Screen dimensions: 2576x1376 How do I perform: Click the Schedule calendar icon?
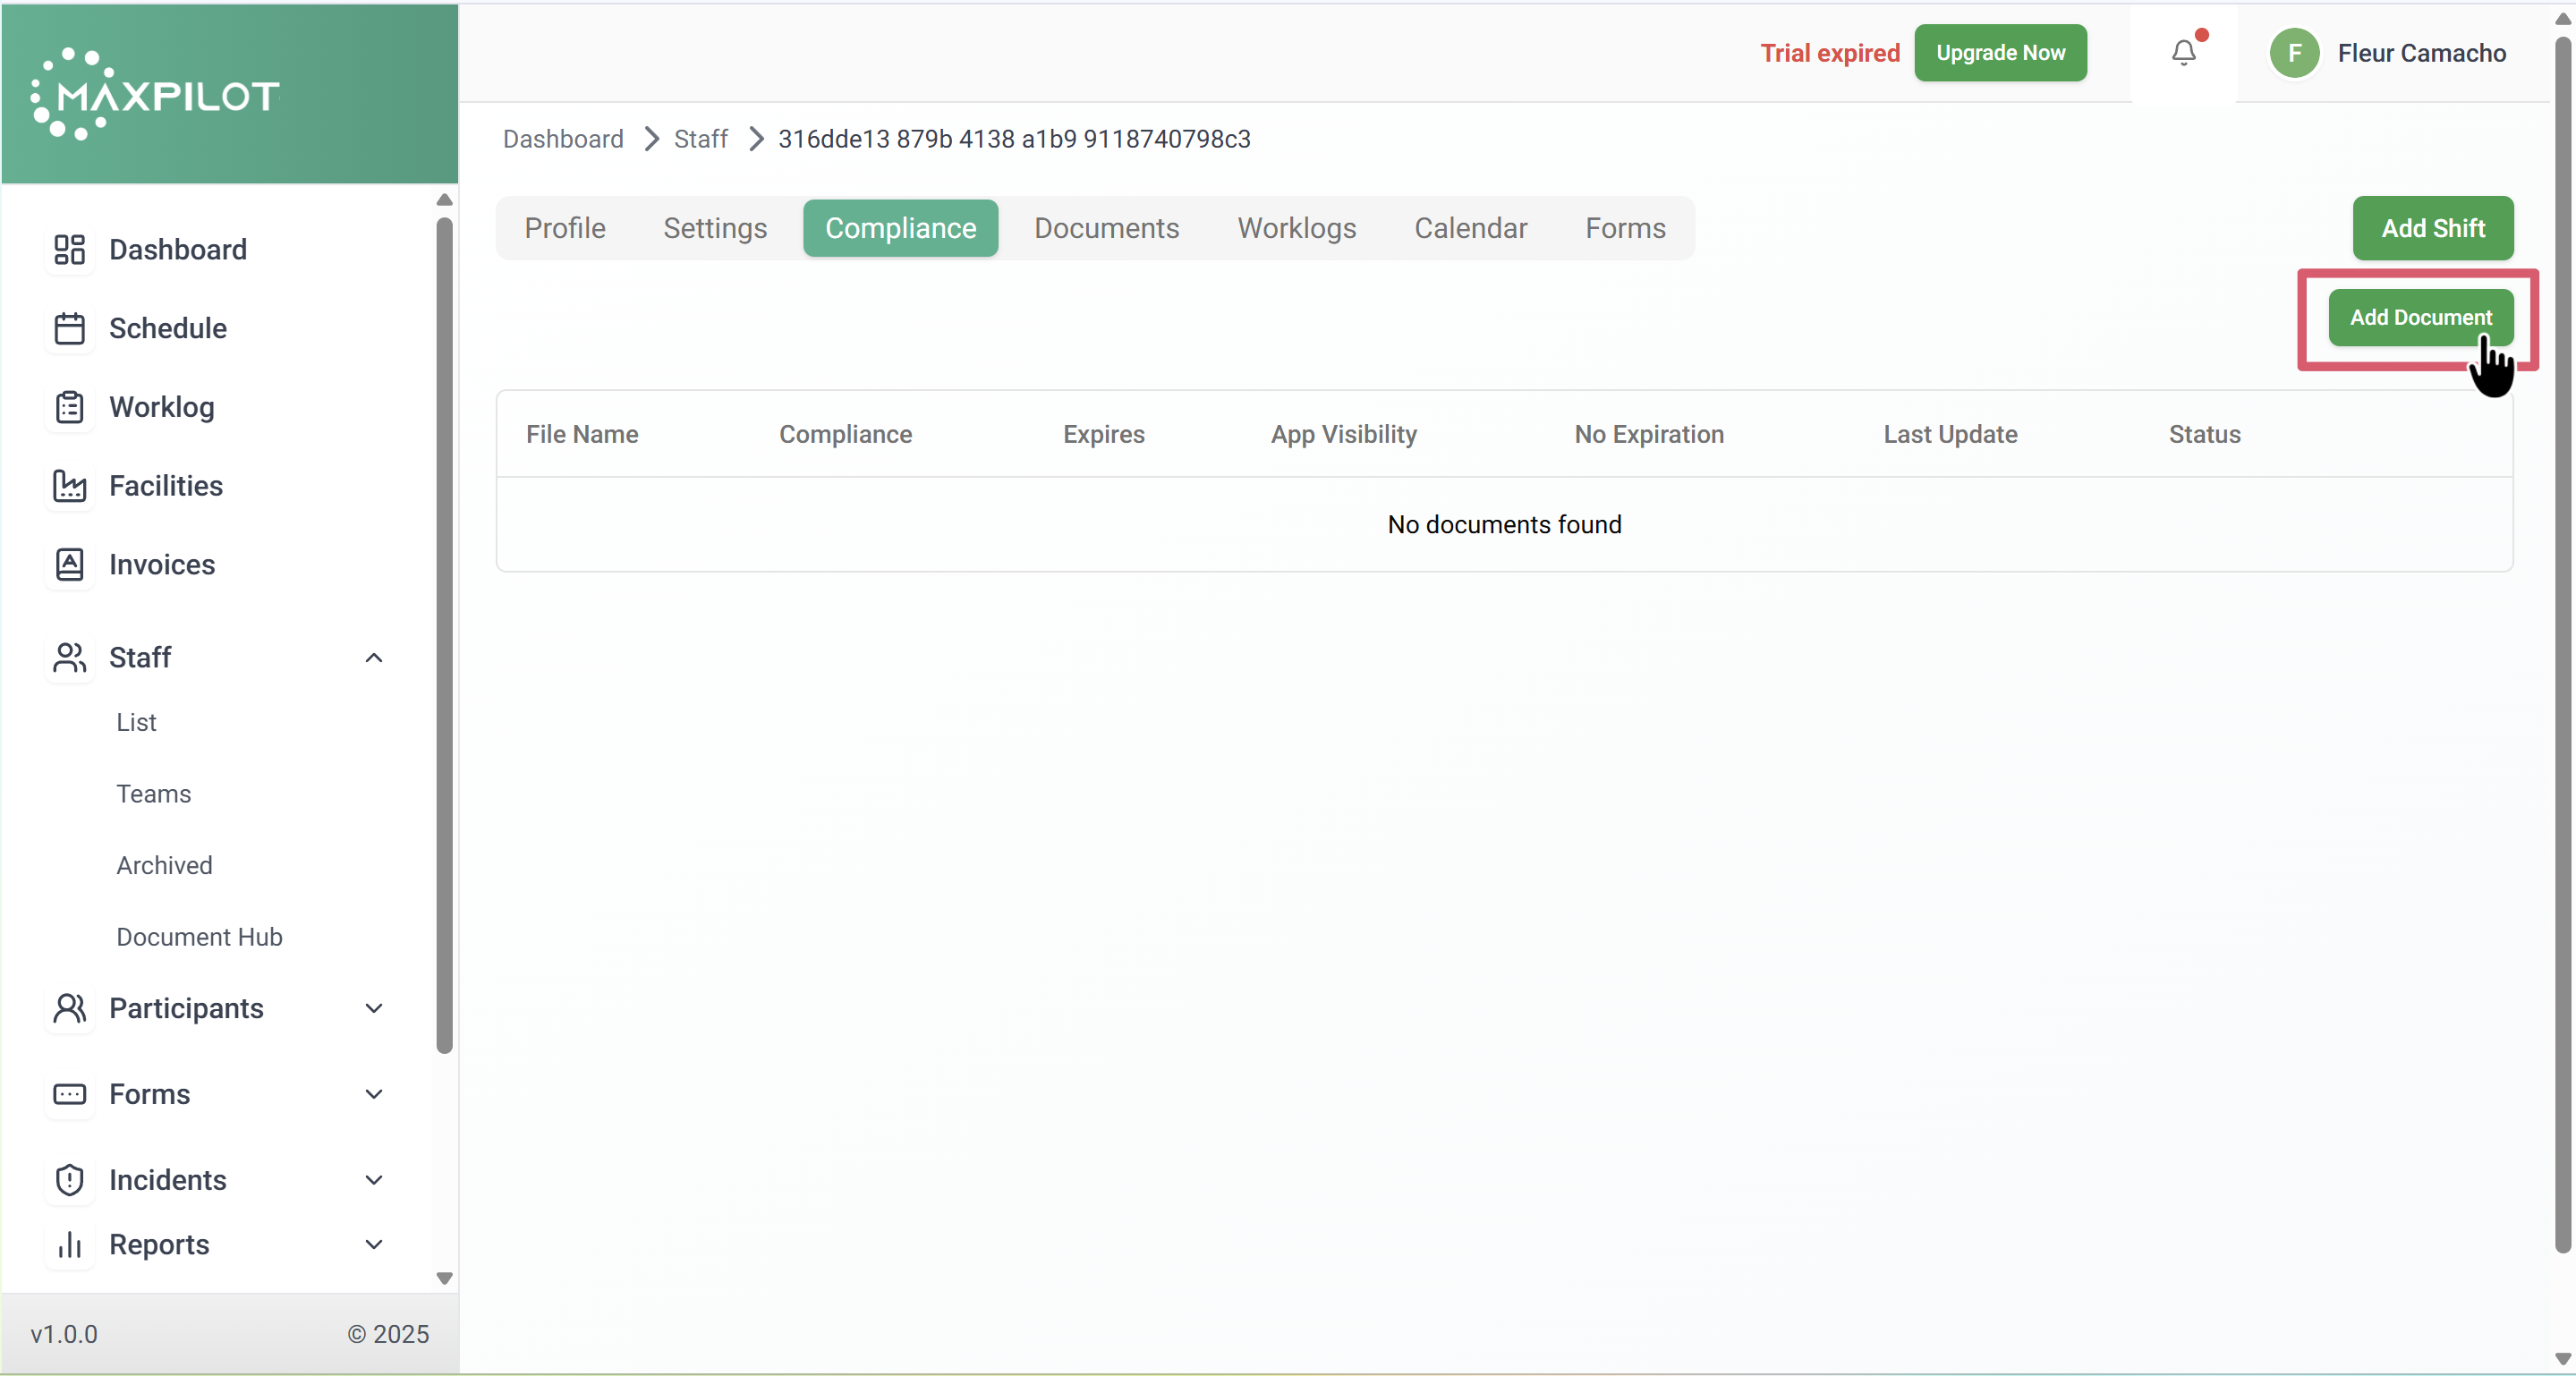(69, 328)
